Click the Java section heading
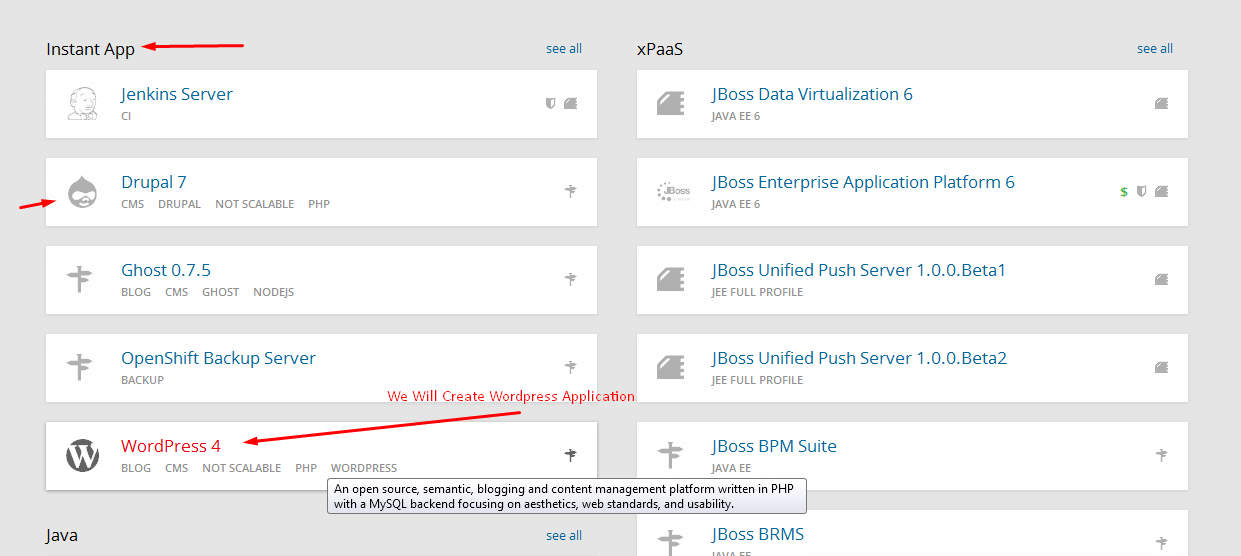1241x556 pixels. tap(62, 536)
